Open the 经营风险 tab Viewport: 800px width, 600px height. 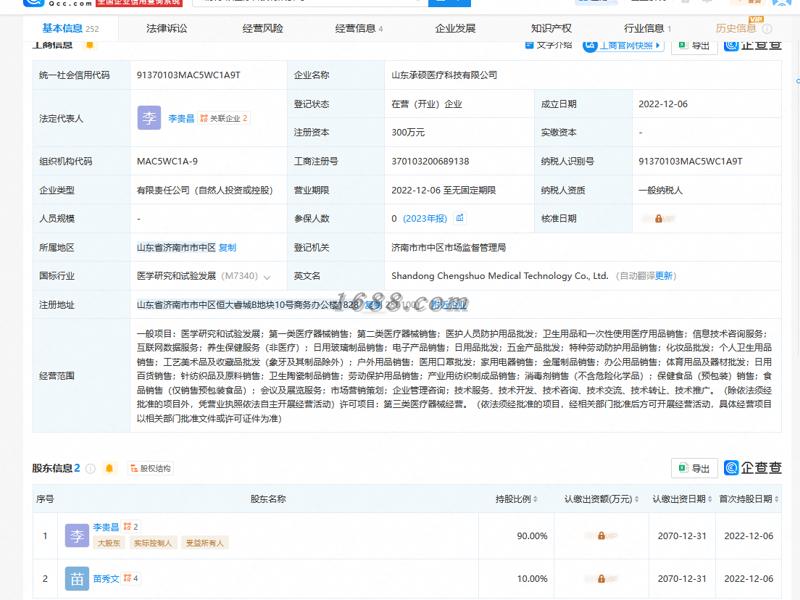(x=263, y=29)
